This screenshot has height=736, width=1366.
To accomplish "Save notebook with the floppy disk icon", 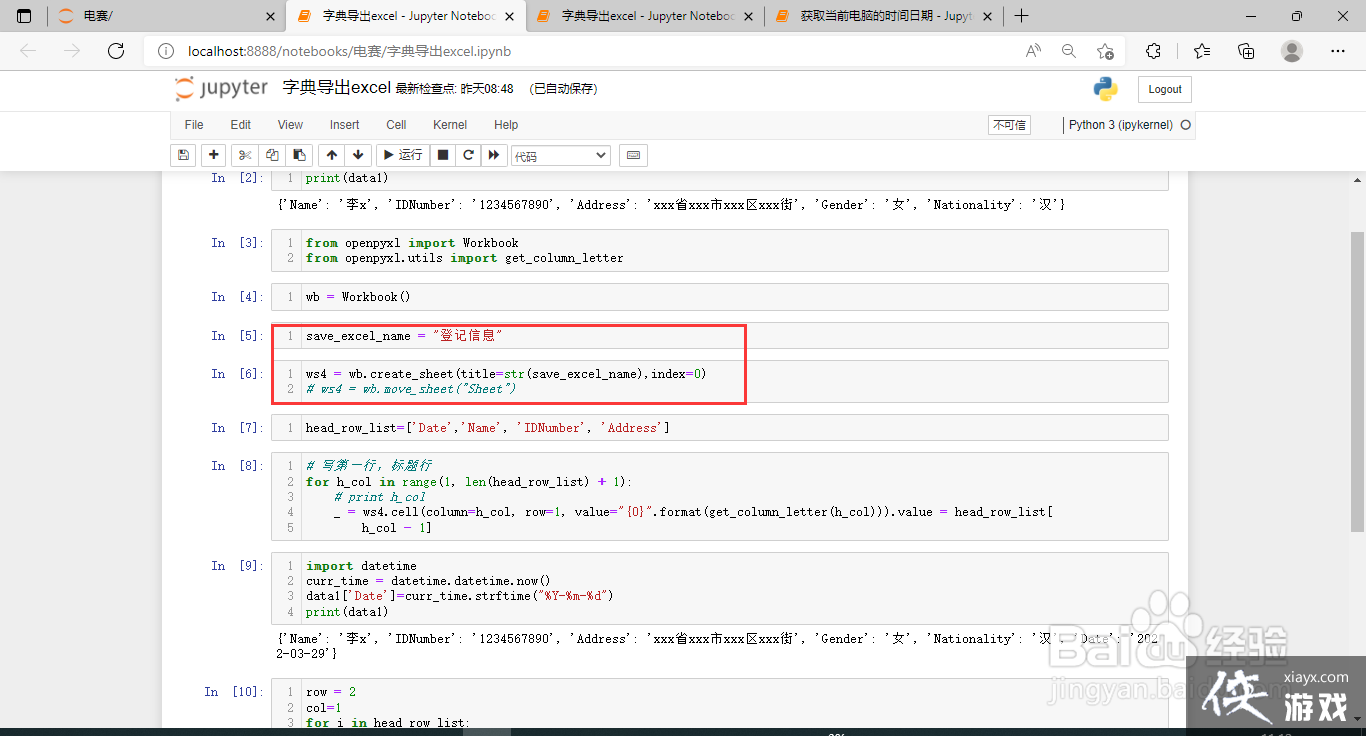I will (183, 155).
